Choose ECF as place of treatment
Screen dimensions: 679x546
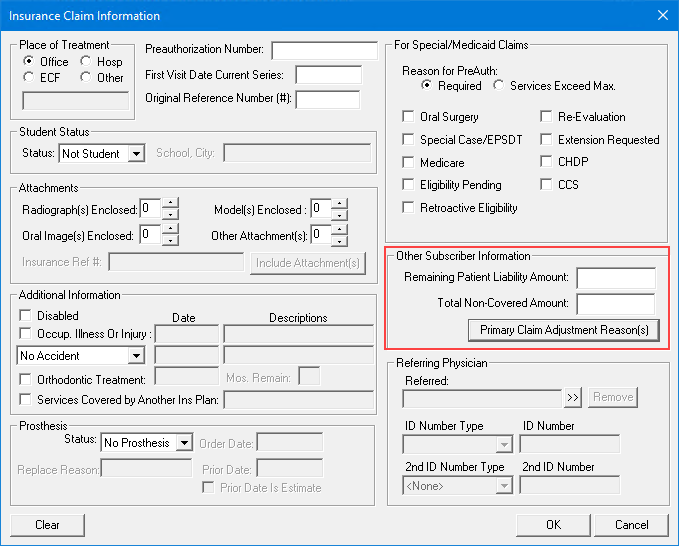[x=29, y=77]
